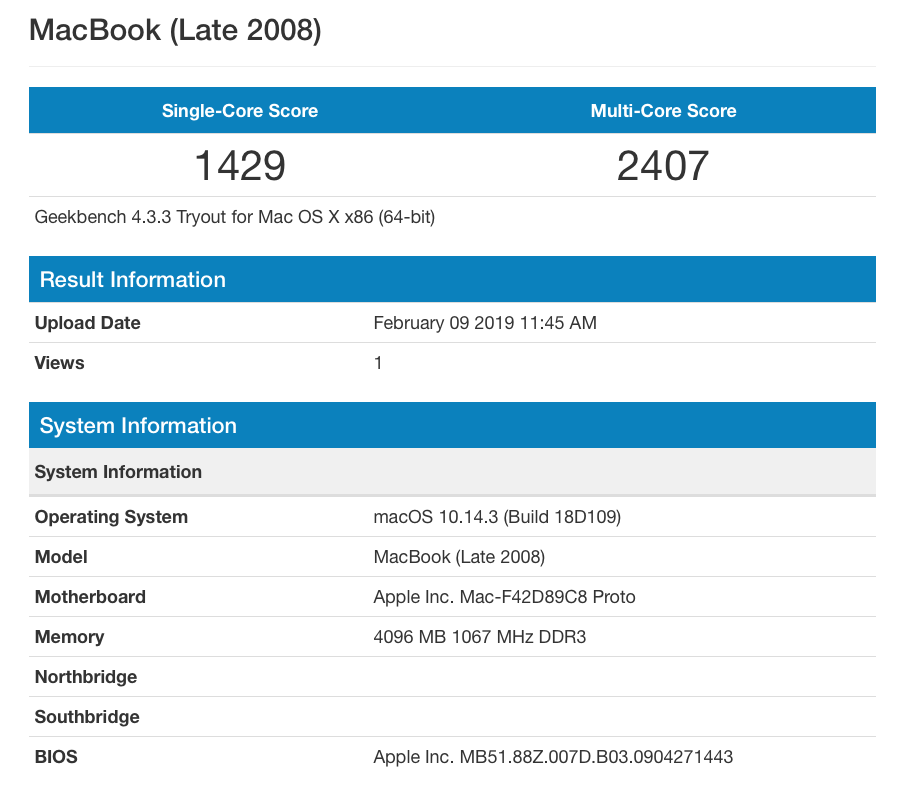Click the Southbridge label
The width and height of the screenshot is (905, 792).
[87, 716]
